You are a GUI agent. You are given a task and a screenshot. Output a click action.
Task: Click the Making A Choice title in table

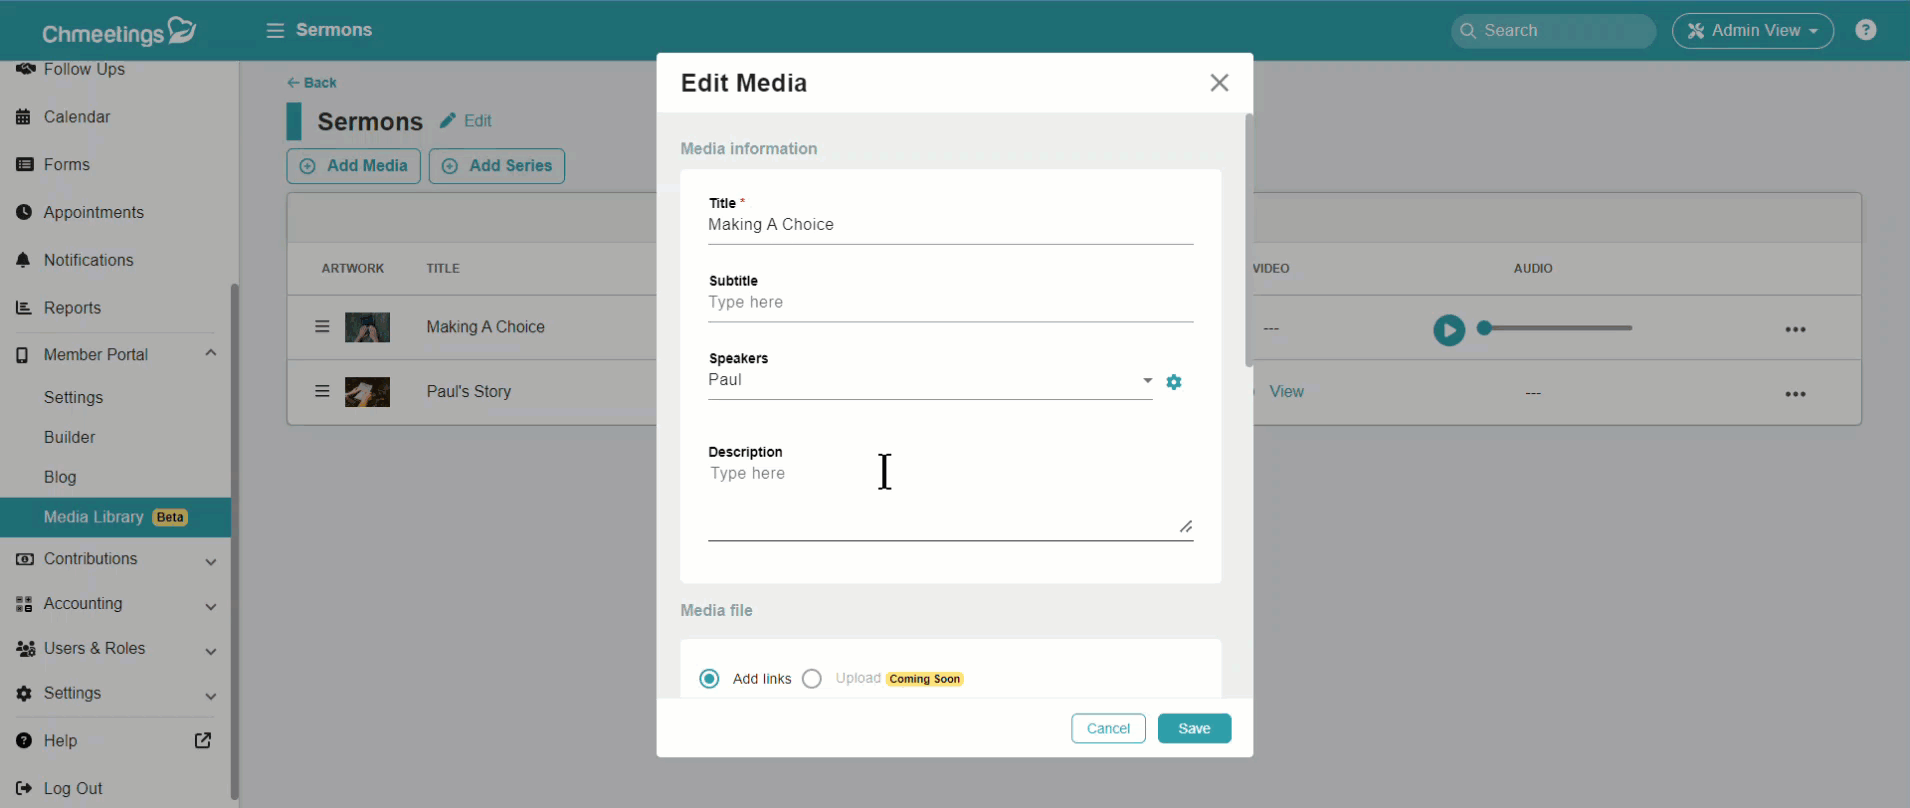pyautogui.click(x=485, y=327)
